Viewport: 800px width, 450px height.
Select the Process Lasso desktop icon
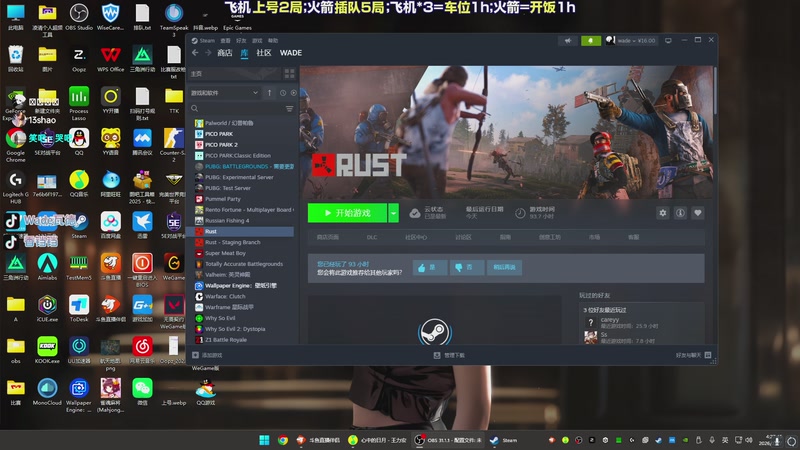79,103
